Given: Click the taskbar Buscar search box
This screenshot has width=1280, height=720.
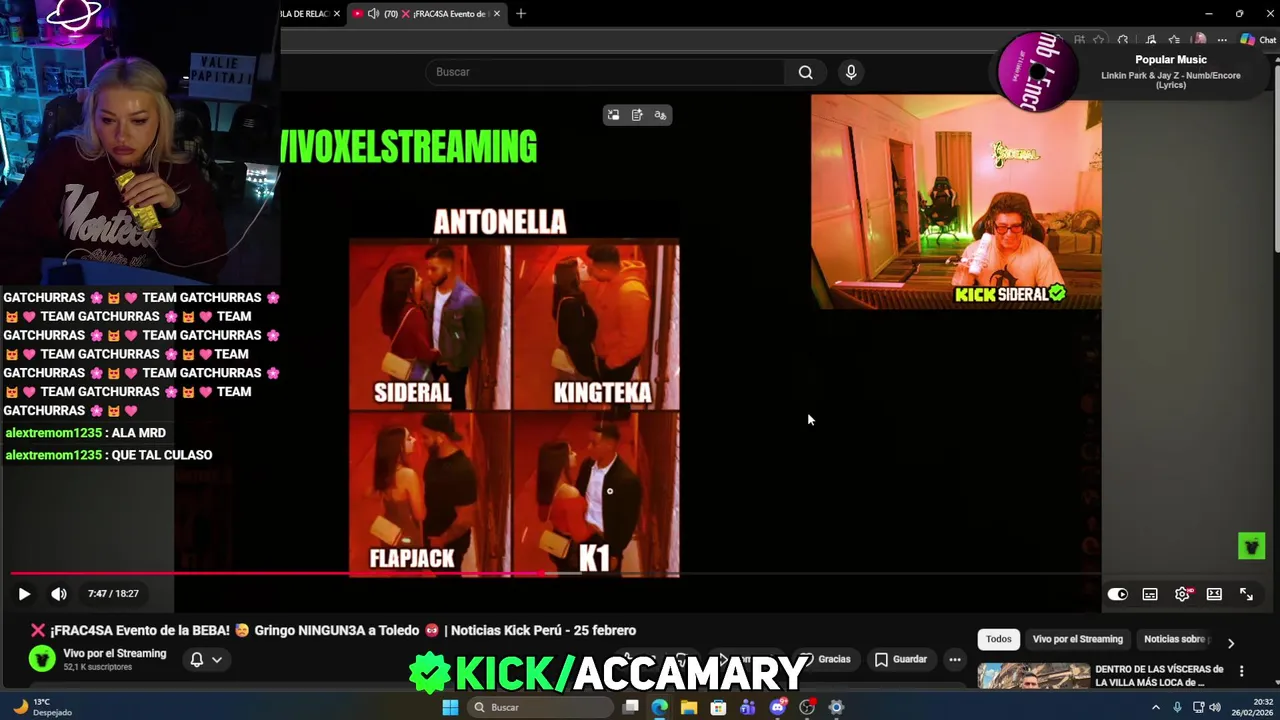Looking at the screenshot, I should [x=541, y=707].
